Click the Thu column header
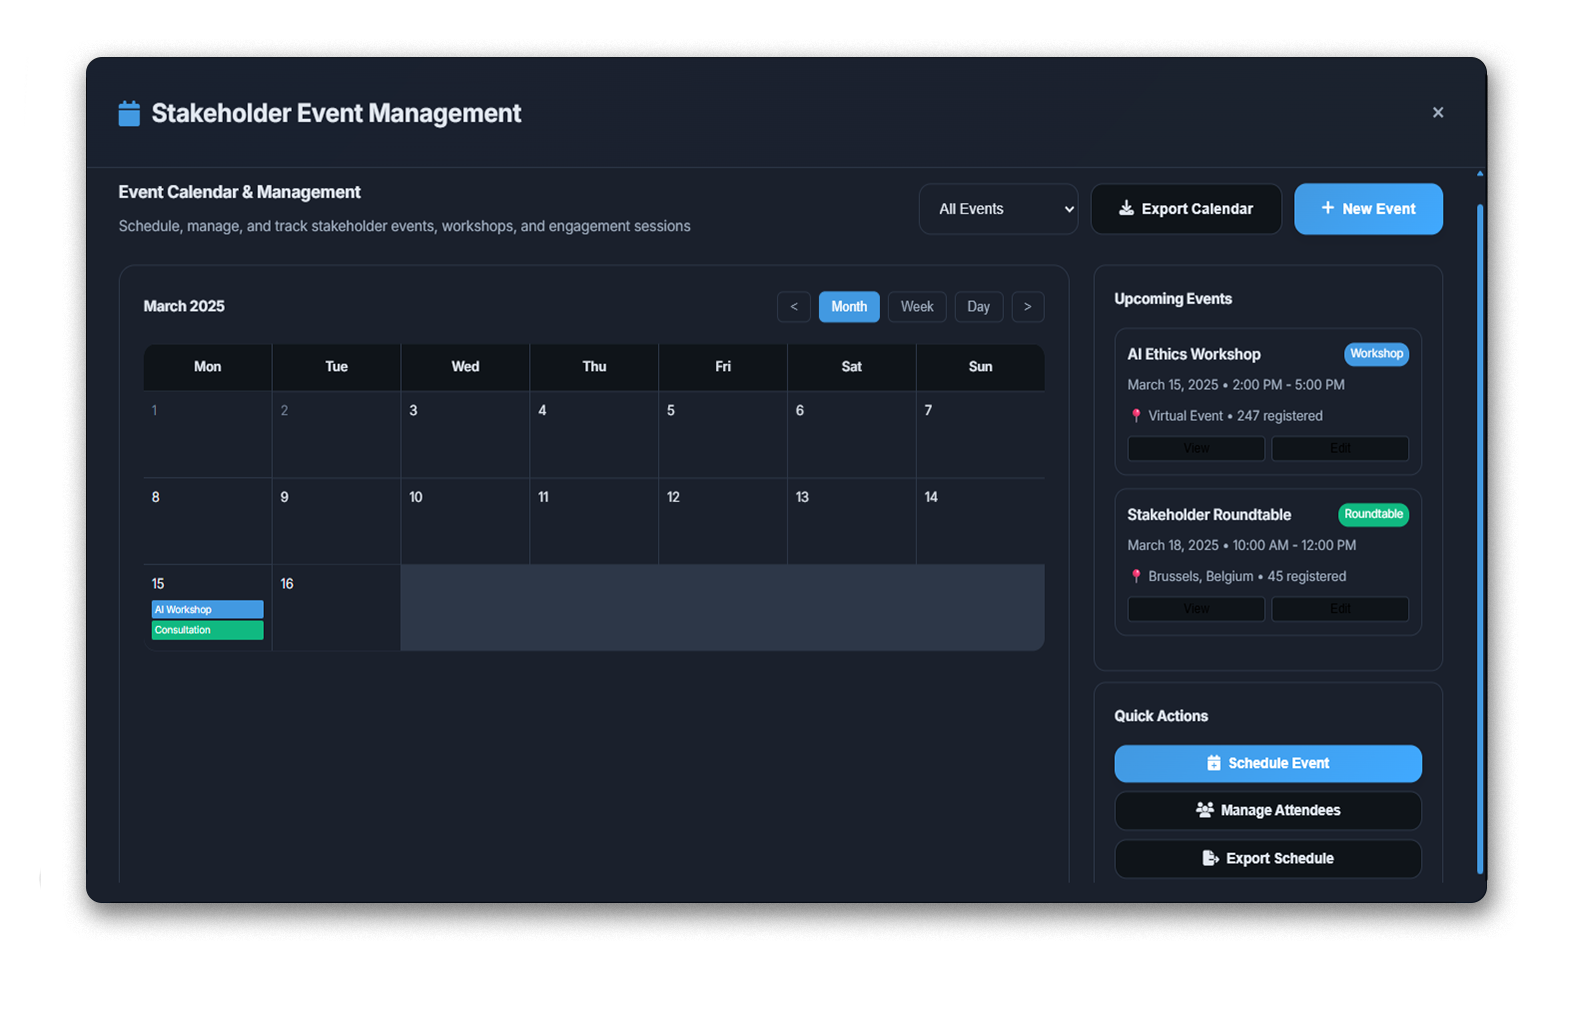The width and height of the screenshot is (1576, 1010). [594, 367]
